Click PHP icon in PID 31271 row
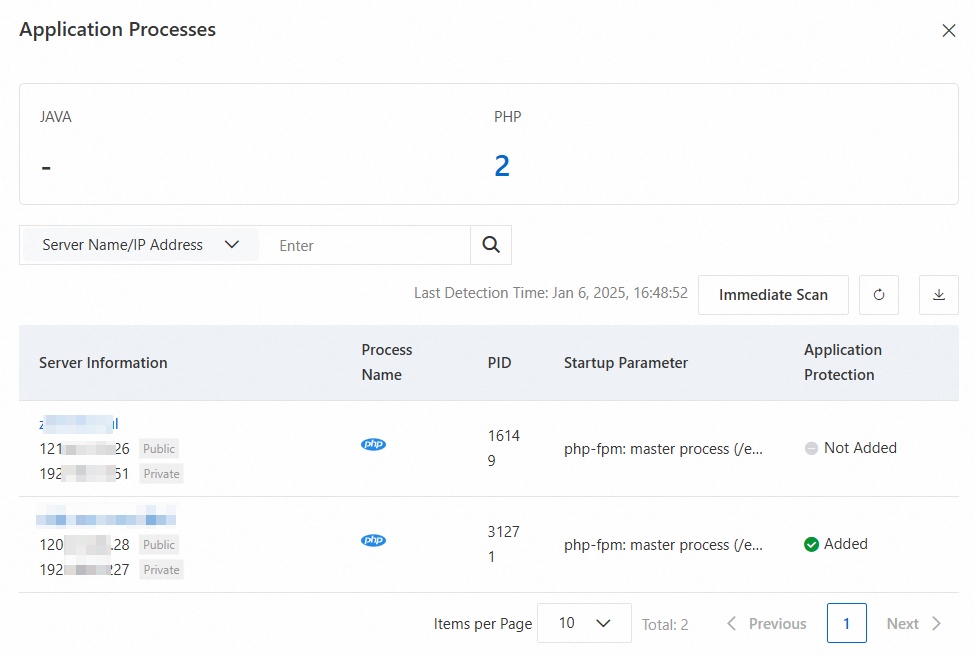Viewport: 975px width, 657px height. pyautogui.click(x=373, y=540)
